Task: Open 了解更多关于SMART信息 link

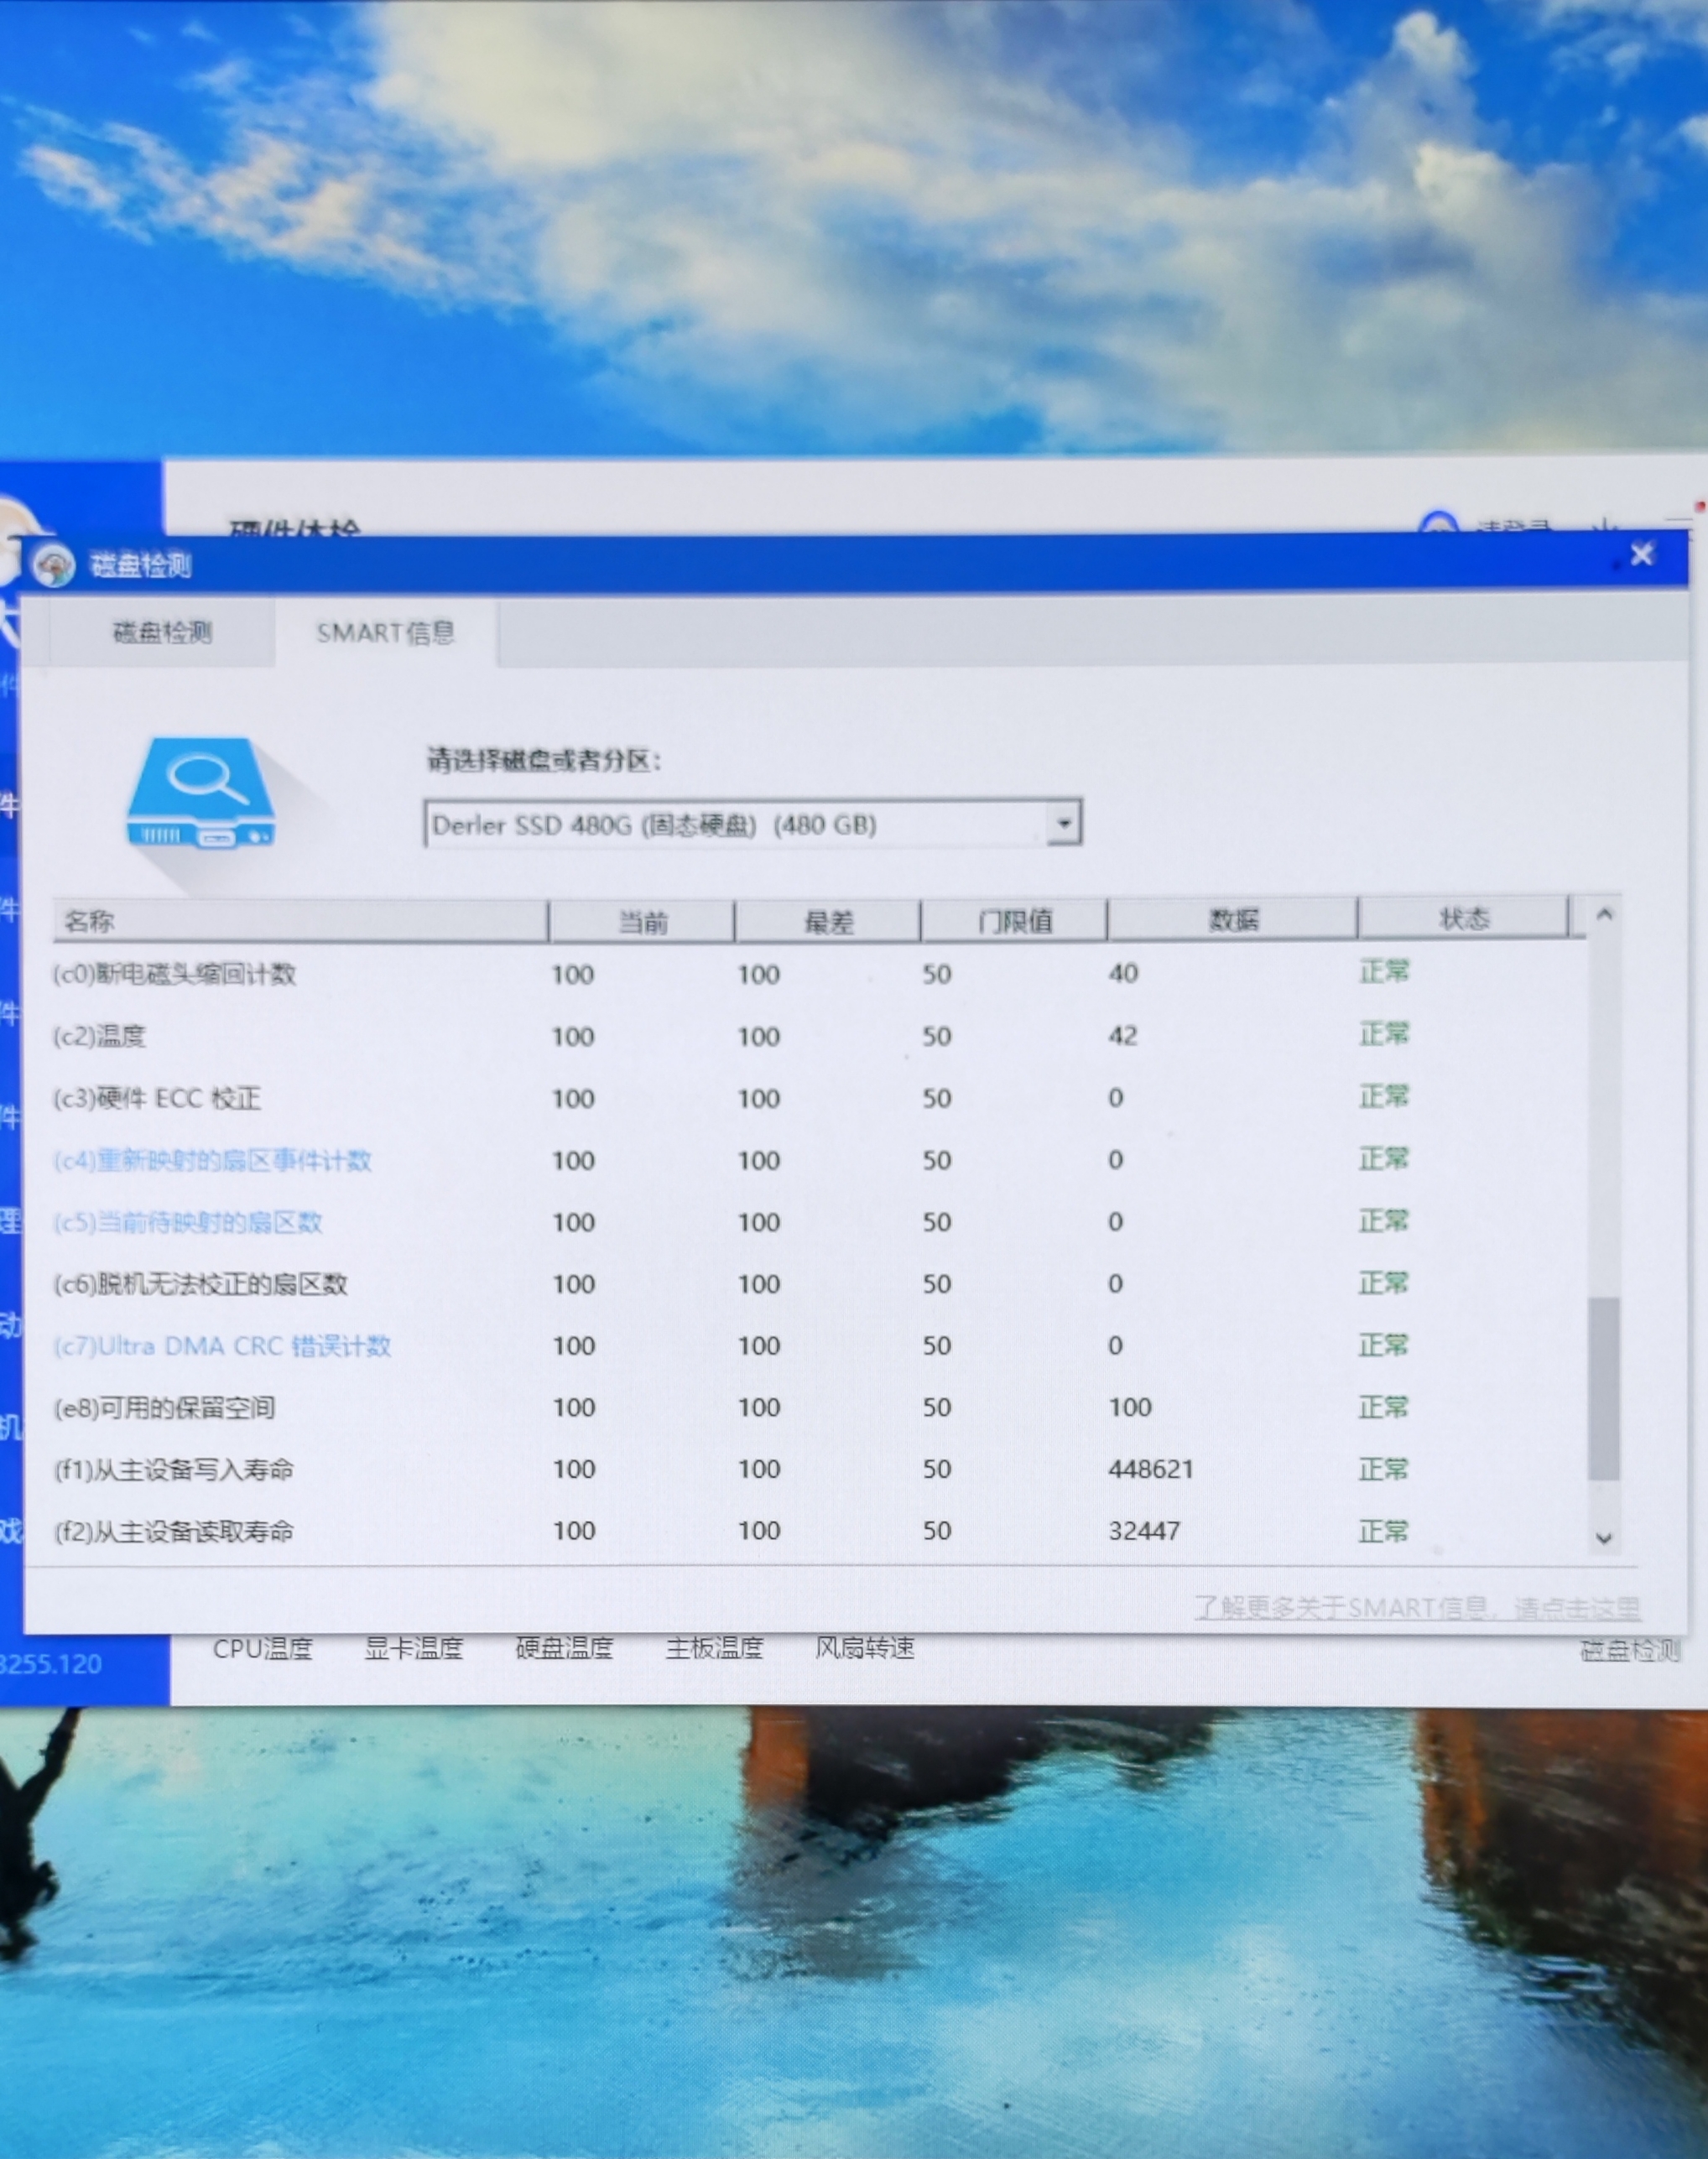Action: pos(1416,1608)
